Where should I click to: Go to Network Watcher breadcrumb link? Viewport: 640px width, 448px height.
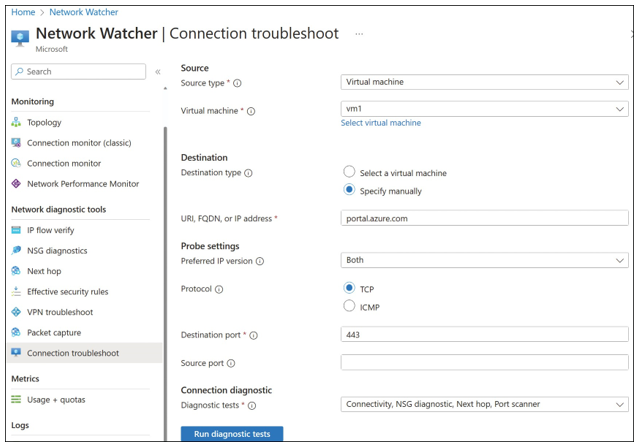[84, 12]
